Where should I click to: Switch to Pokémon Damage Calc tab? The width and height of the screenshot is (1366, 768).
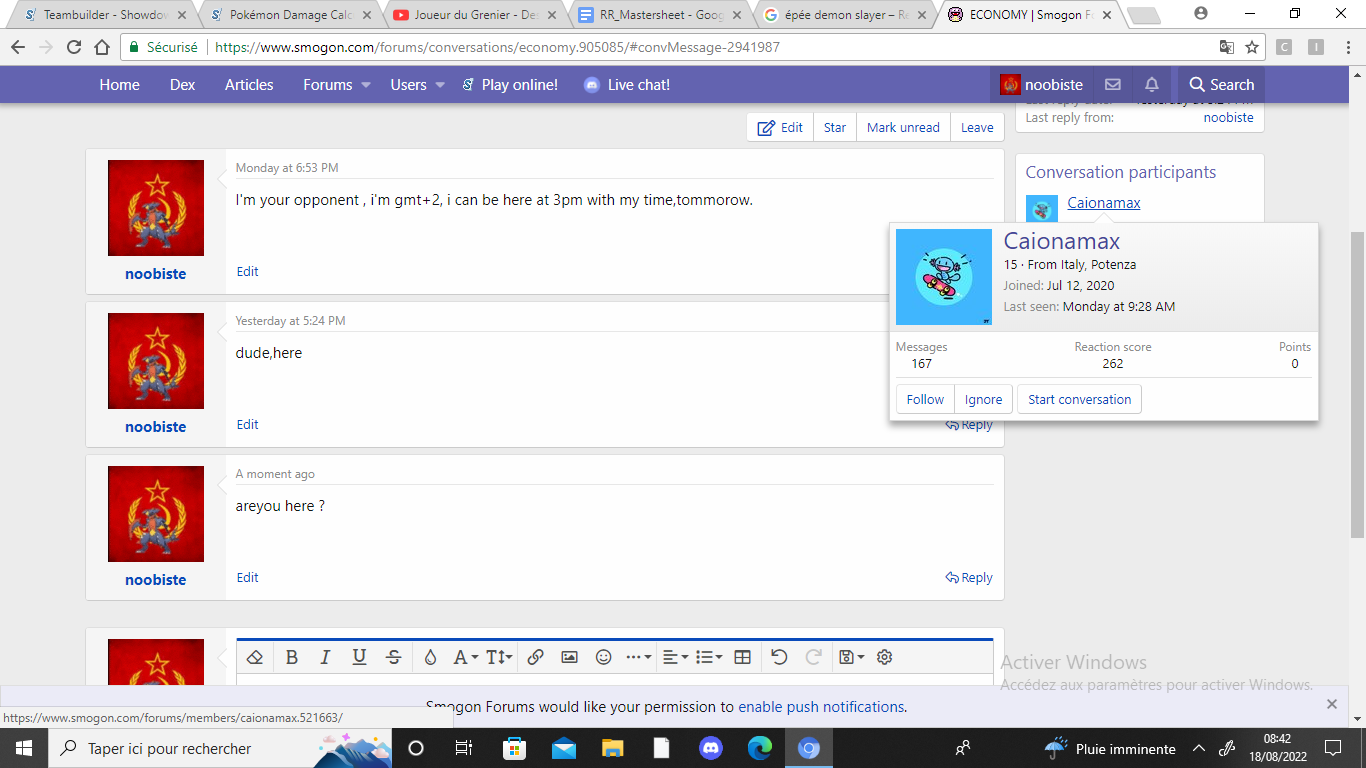click(290, 15)
